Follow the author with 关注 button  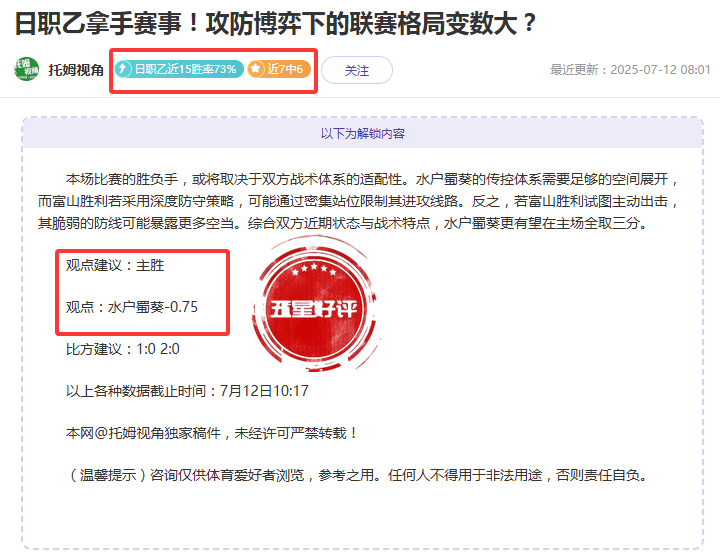357,70
